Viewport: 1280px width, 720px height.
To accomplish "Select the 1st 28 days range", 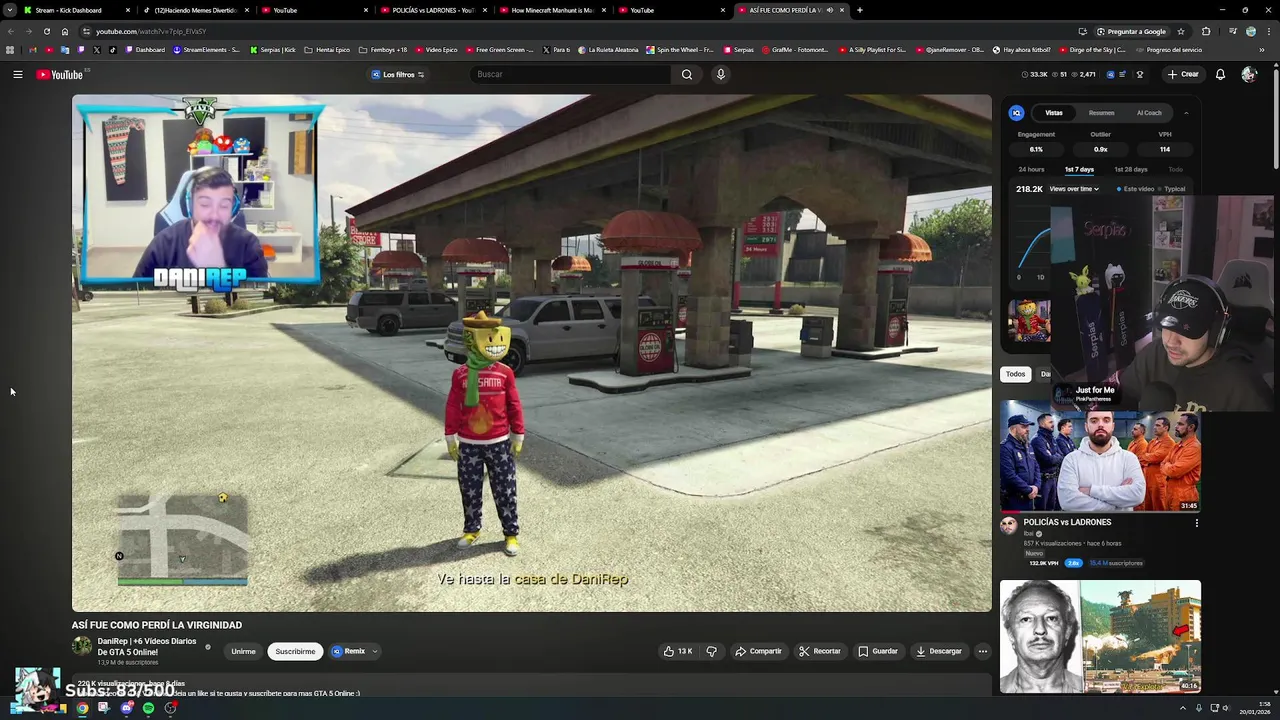I will [x=1131, y=169].
